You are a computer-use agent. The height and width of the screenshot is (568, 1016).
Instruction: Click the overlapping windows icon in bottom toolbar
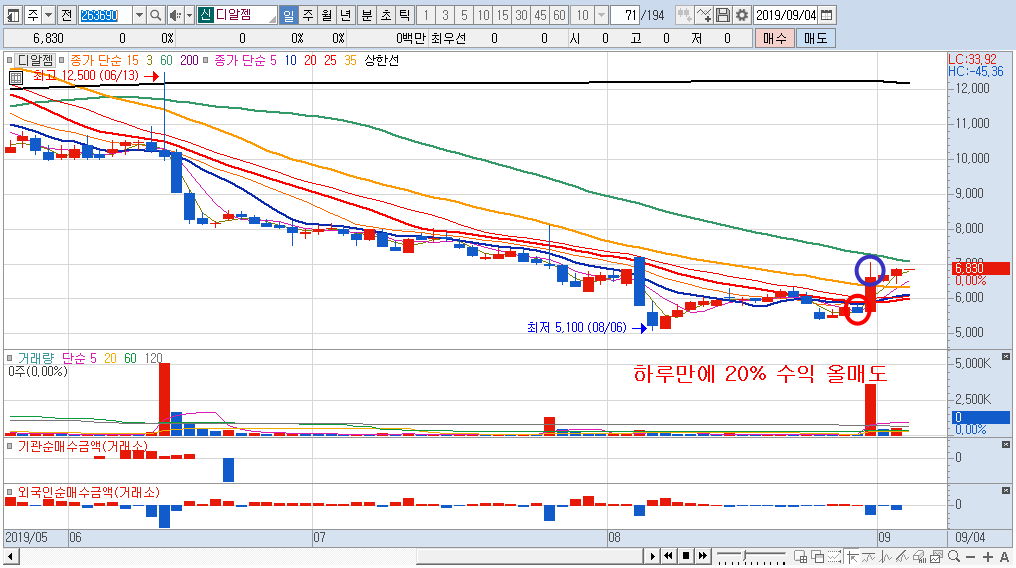click(x=818, y=556)
